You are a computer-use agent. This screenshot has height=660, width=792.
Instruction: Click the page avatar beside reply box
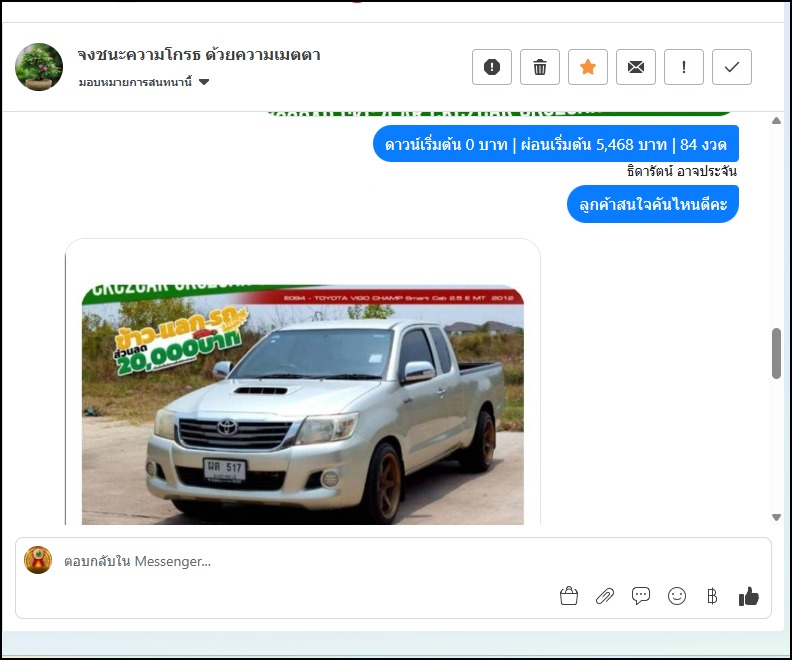click(38, 560)
